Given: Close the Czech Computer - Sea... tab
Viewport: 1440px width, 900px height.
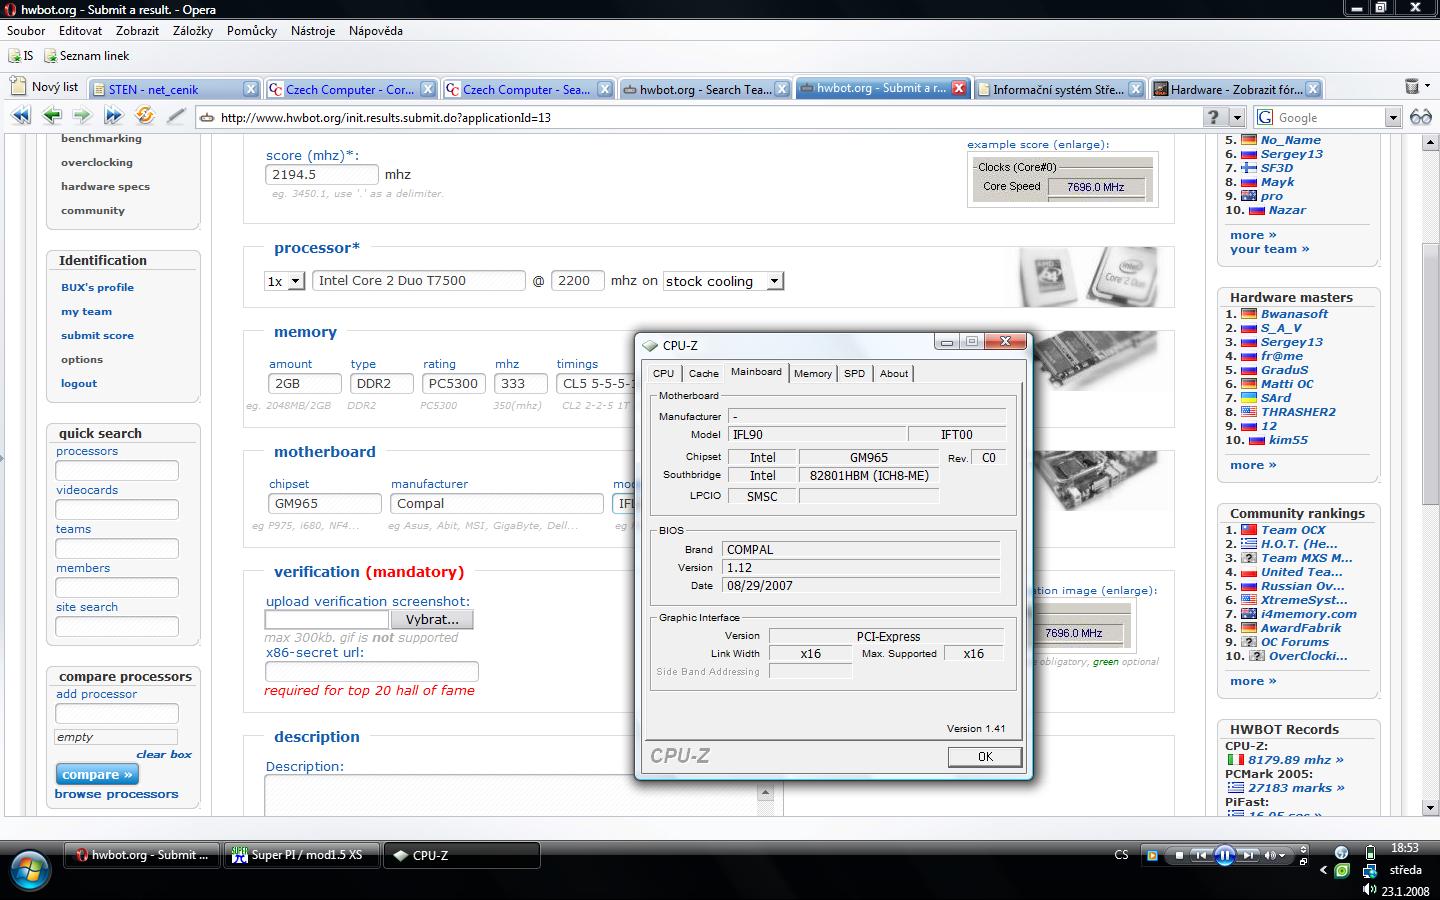Looking at the screenshot, I should (x=605, y=89).
